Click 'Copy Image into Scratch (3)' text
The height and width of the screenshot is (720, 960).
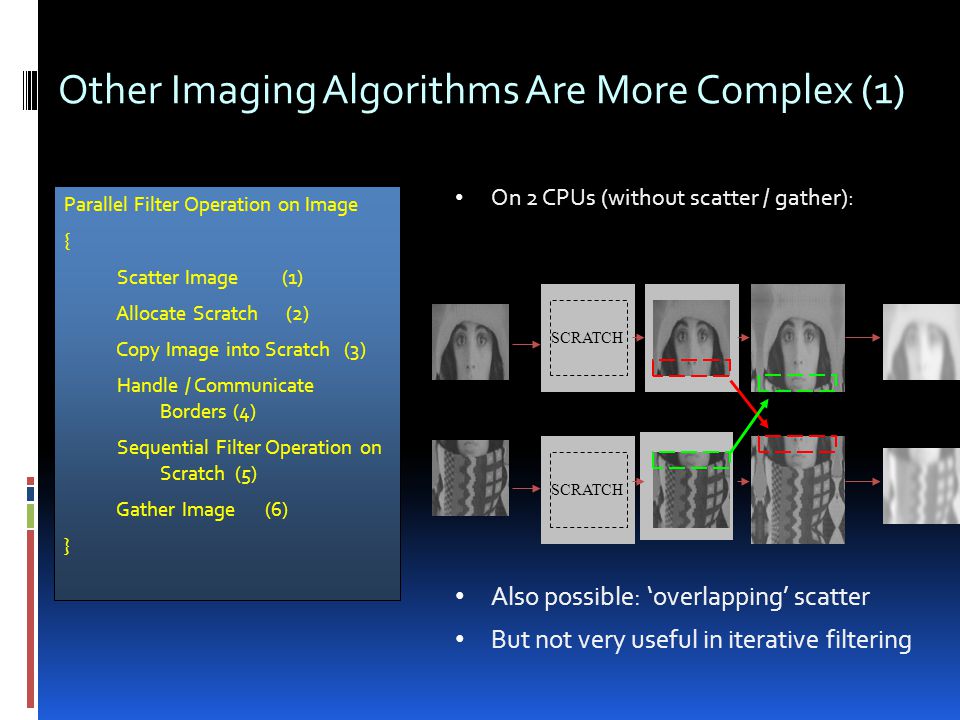click(241, 350)
